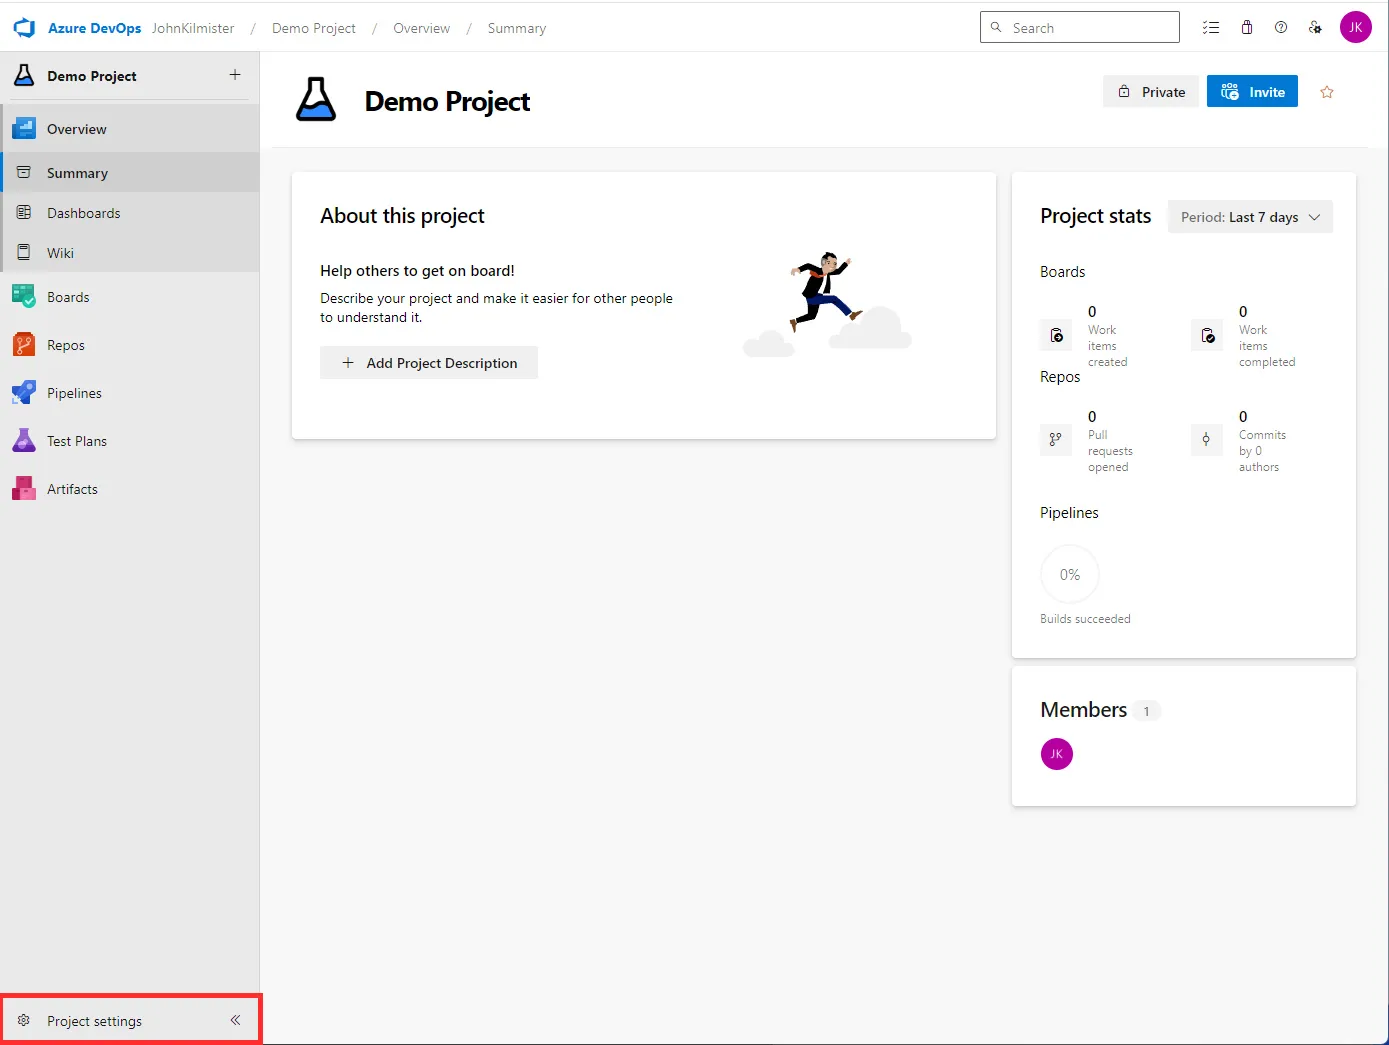Click the Overview hub icon
This screenshot has width=1389, height=1045.
(x=24, y=128)
